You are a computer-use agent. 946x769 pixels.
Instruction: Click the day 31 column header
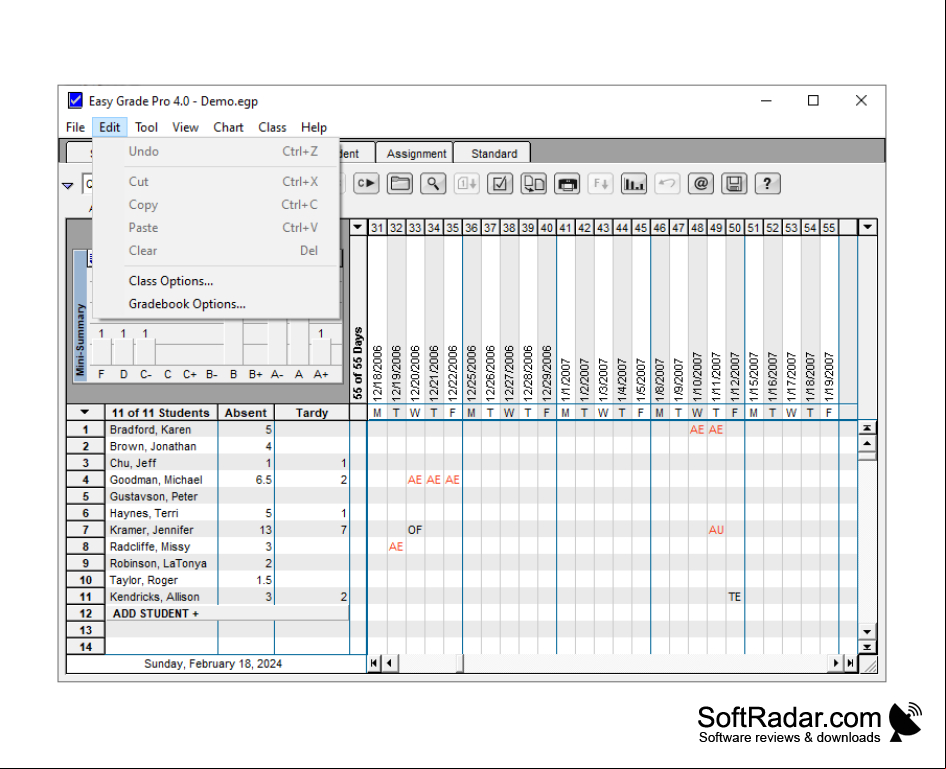377,227
